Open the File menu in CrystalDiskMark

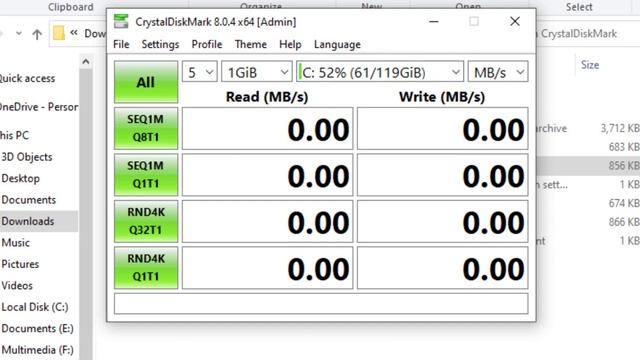121,44
